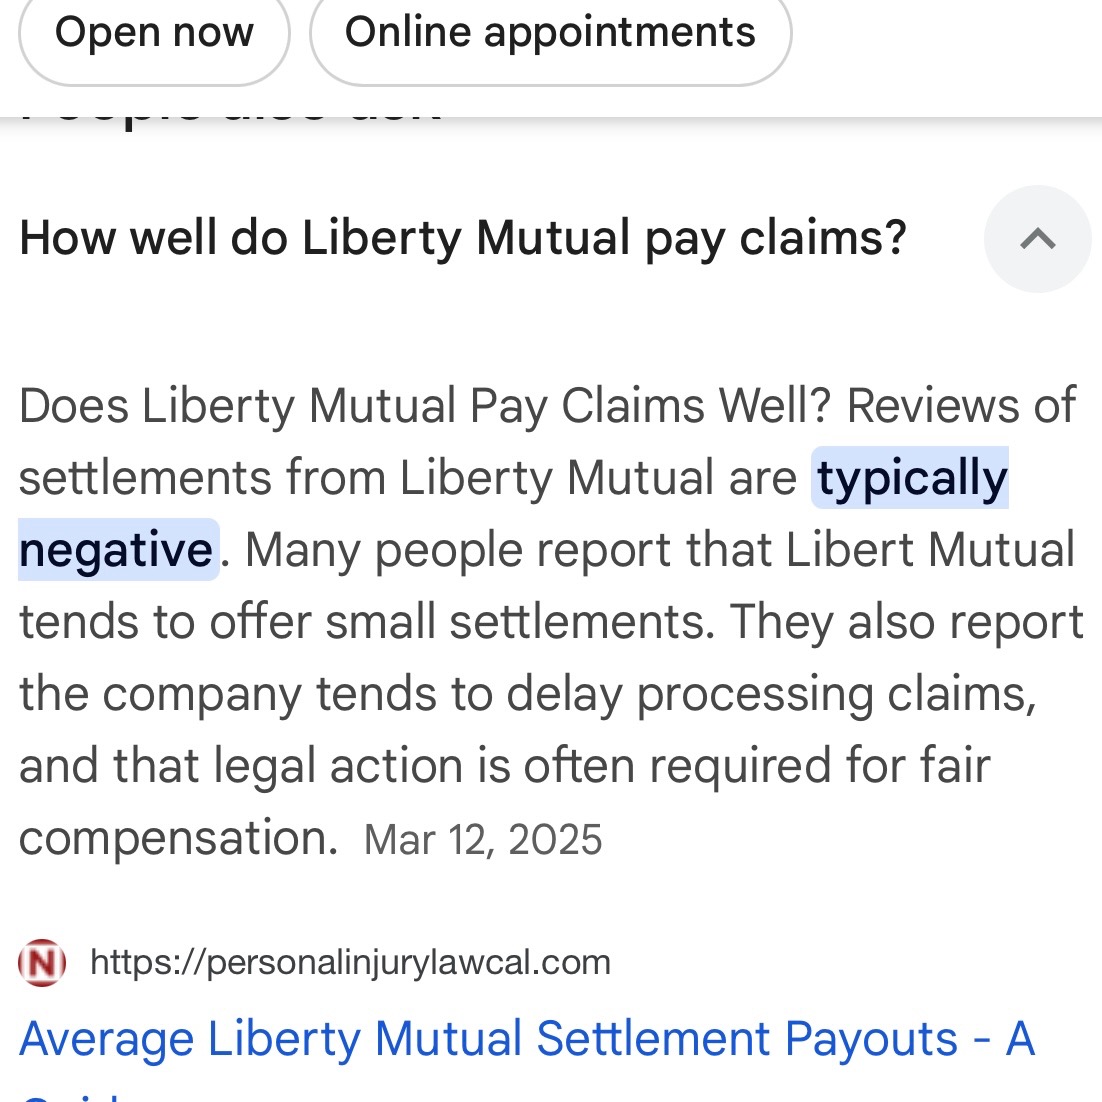
Task: Click the partially hidden 'People also ask' heading
Action: point(230,112)
